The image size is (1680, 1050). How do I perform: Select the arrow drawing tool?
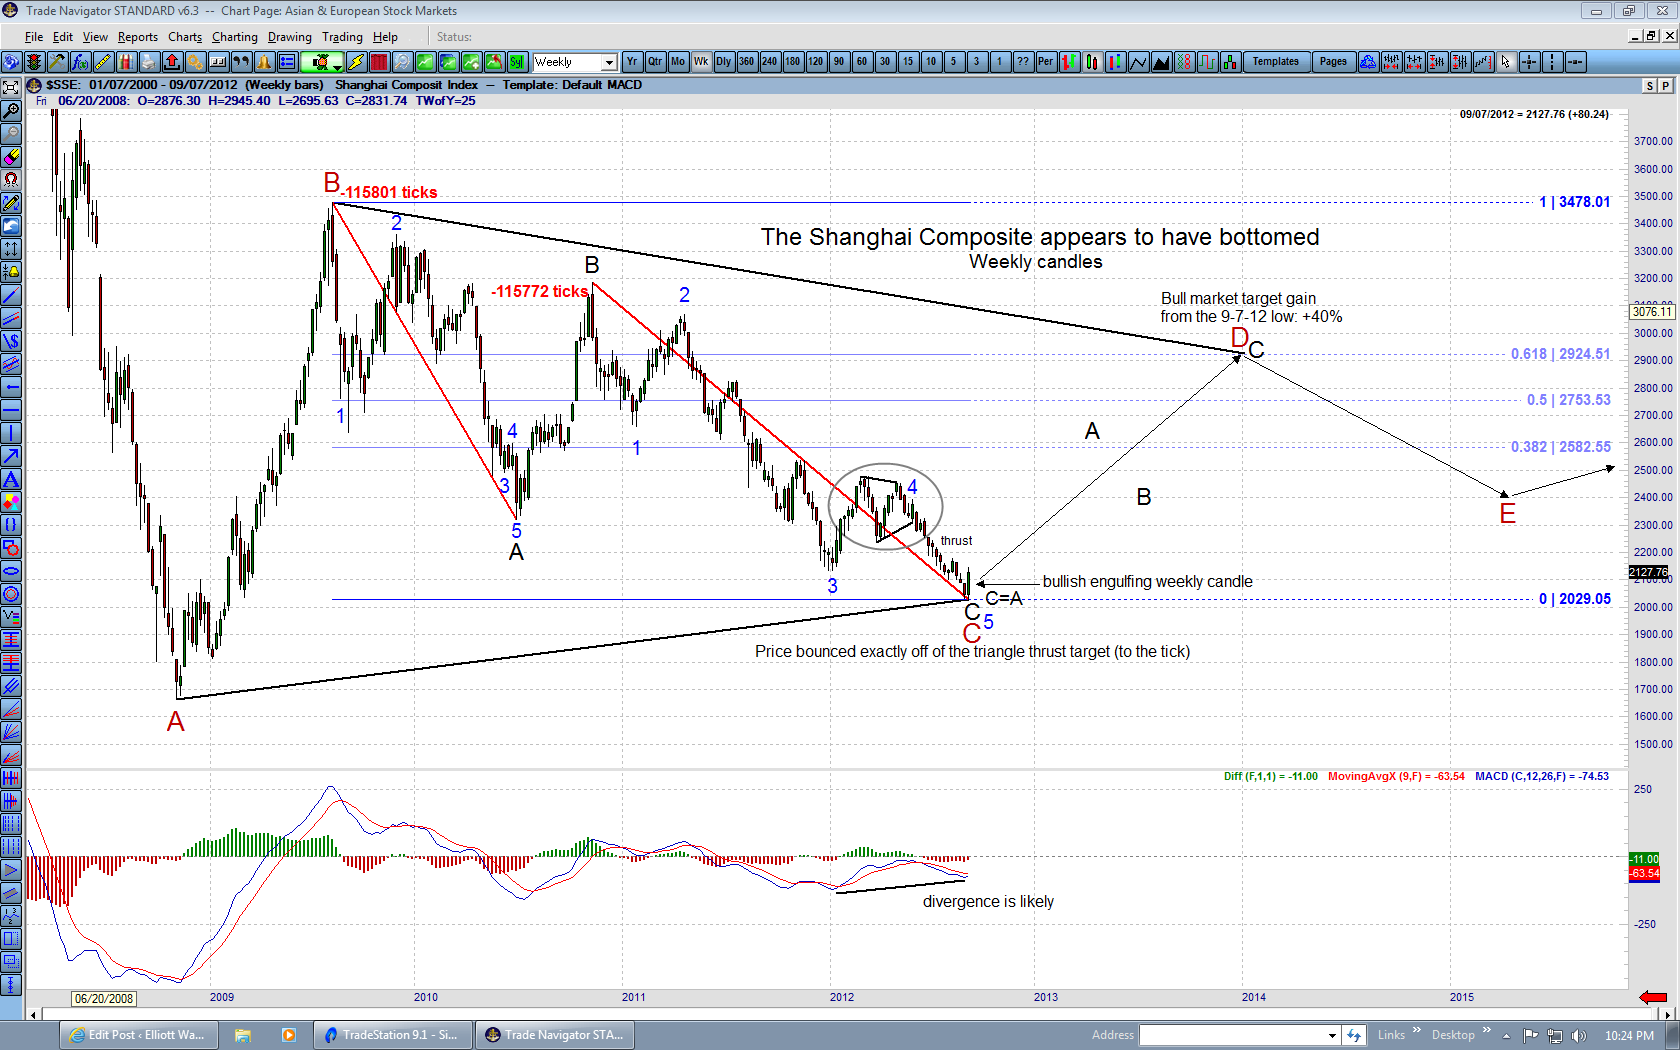tap(11, 455)
